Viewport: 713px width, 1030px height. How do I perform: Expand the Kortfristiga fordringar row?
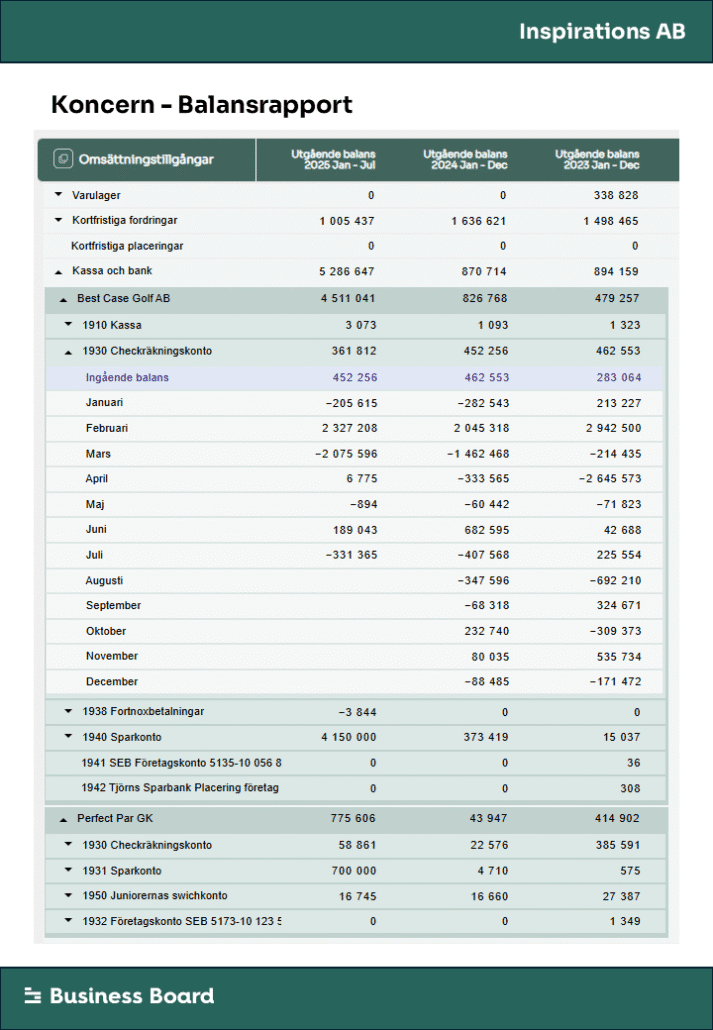58,220
